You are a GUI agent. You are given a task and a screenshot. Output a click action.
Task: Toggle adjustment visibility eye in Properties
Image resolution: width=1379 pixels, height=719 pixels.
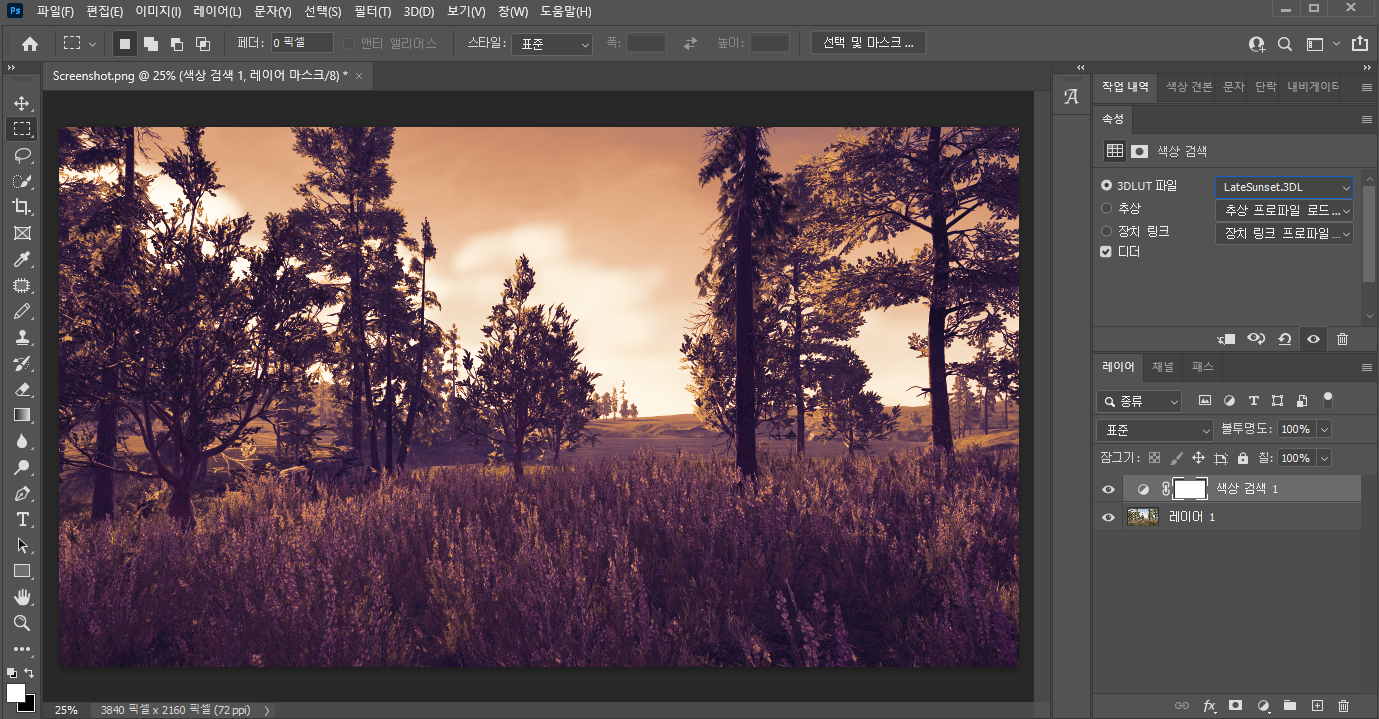tap(1313, 339)
